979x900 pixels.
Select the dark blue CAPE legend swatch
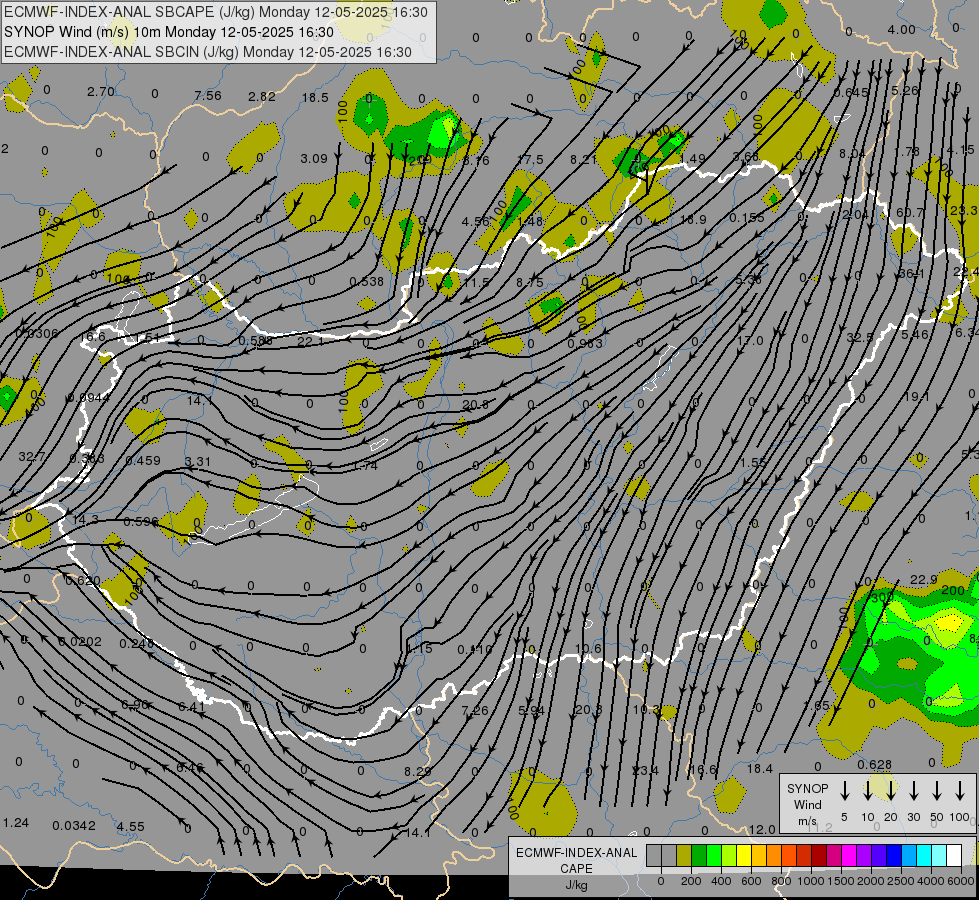pyautogui.click(x=894, y=855)
